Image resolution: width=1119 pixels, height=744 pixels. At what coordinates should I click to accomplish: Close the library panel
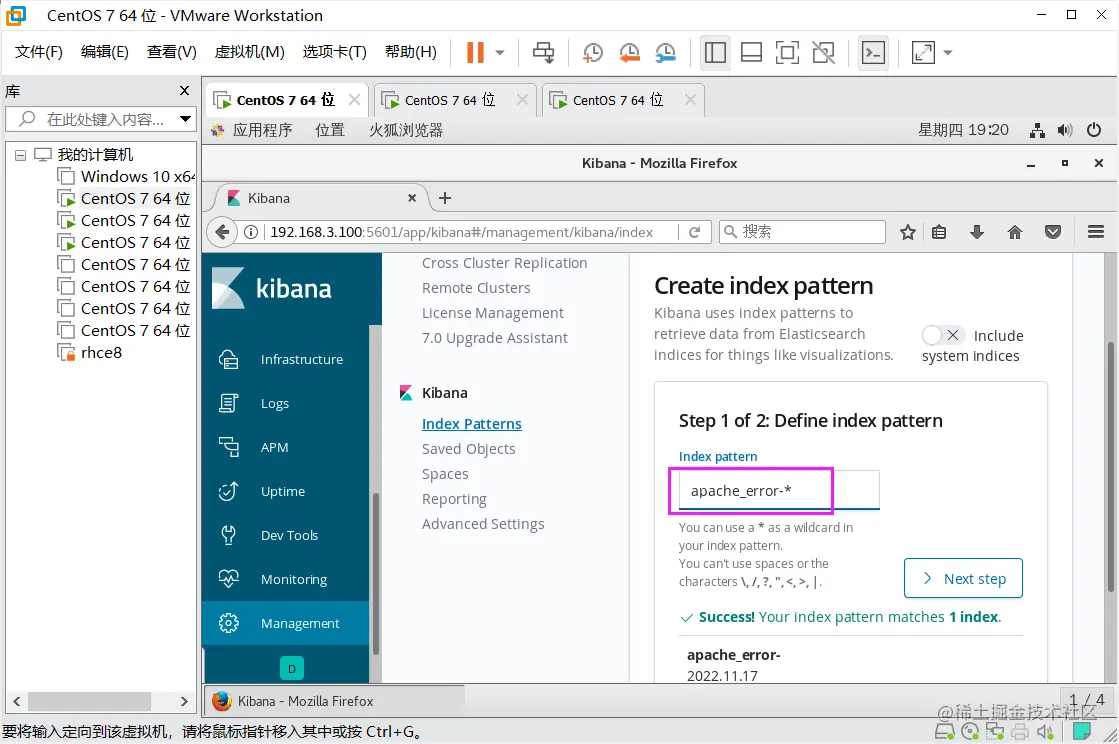pos(184,91)
